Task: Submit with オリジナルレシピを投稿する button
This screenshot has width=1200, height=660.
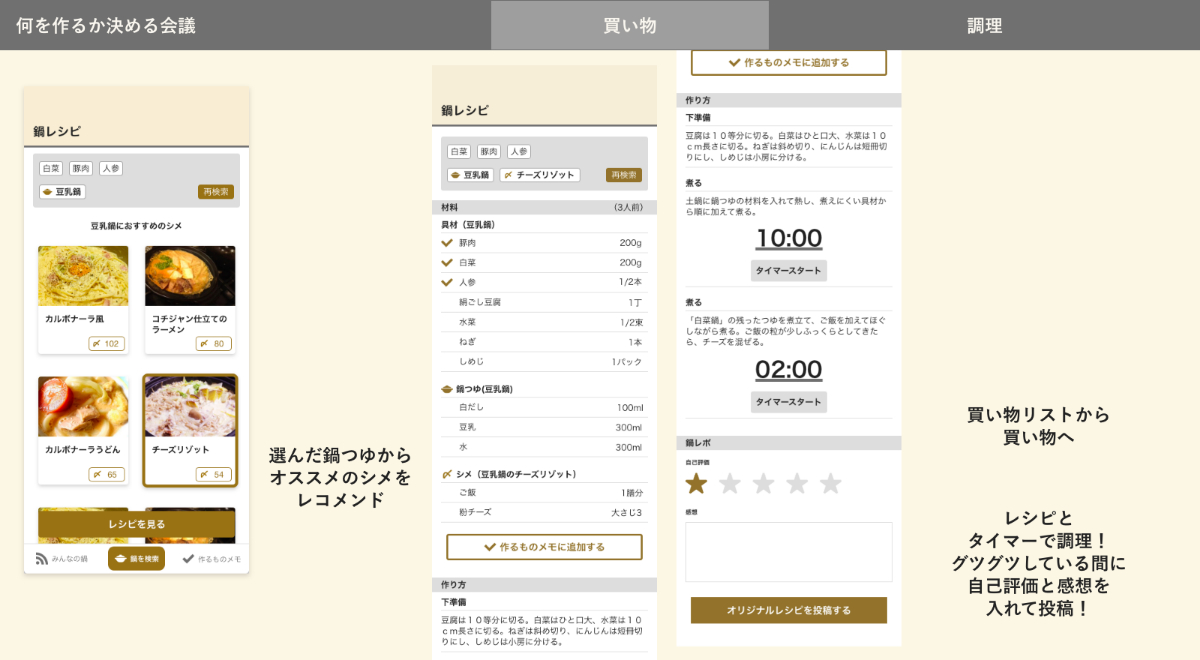Action: coord(788,610)
